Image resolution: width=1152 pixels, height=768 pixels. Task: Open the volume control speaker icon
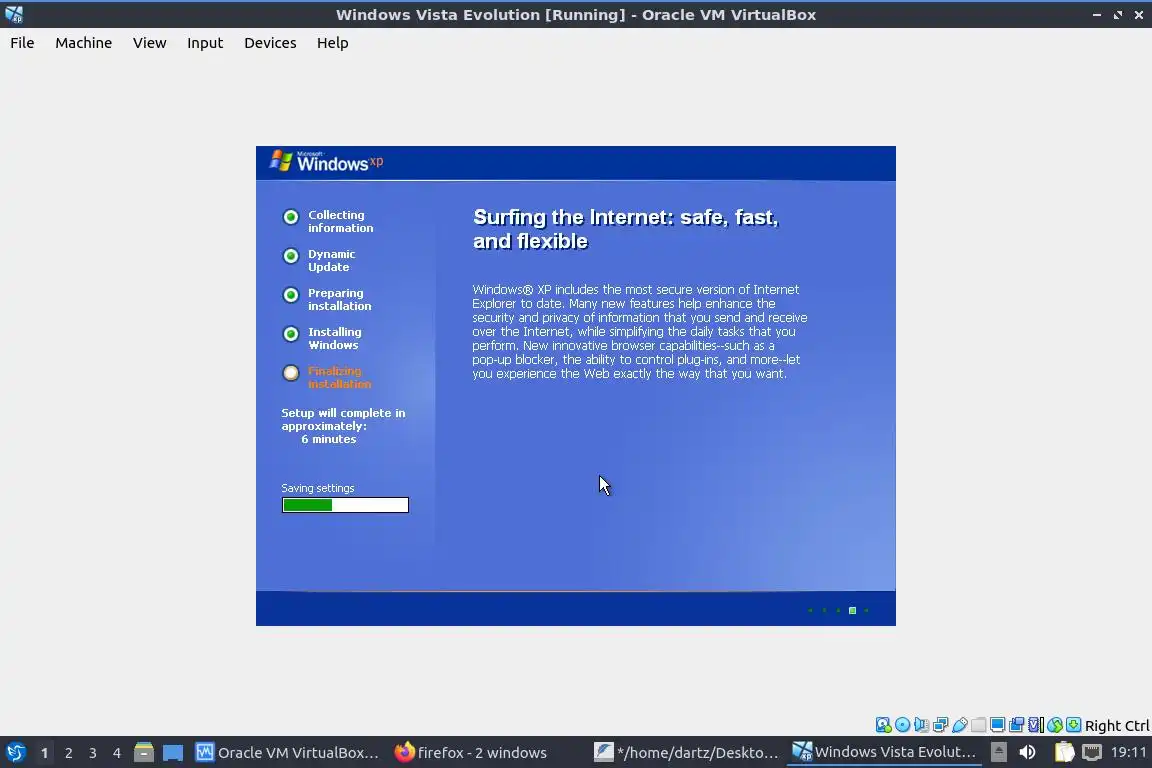coord(1028,753)
